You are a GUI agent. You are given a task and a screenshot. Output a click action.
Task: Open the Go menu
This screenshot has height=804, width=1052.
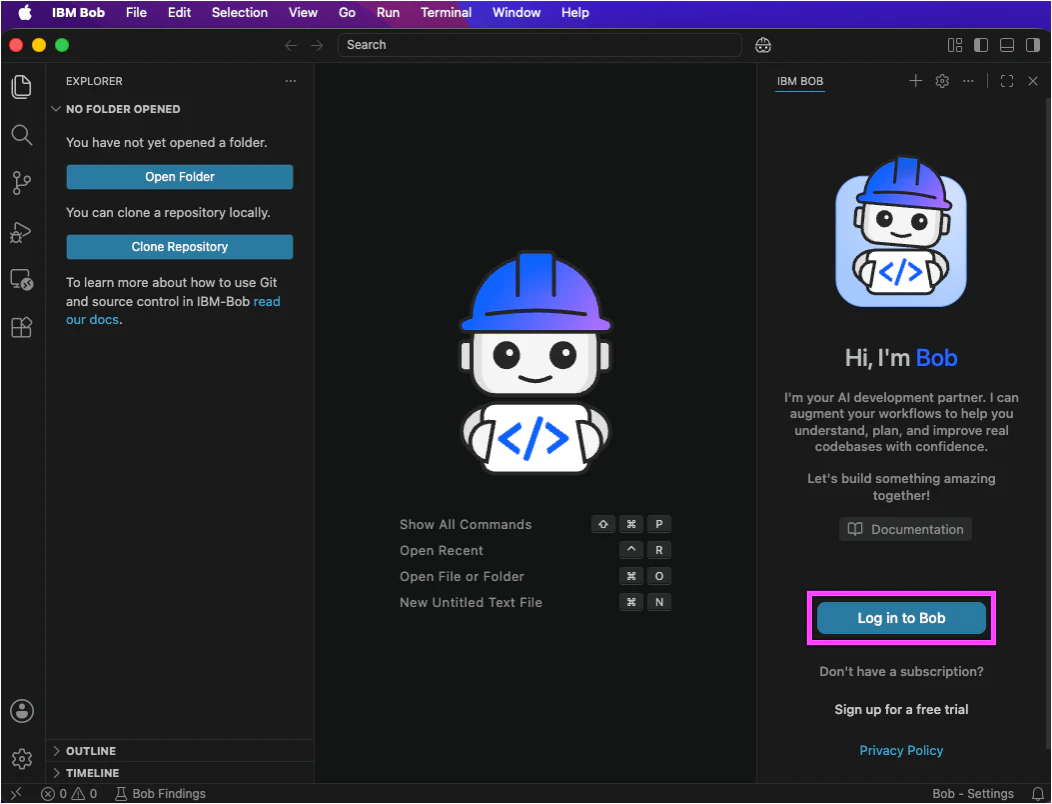pos(347,12)
